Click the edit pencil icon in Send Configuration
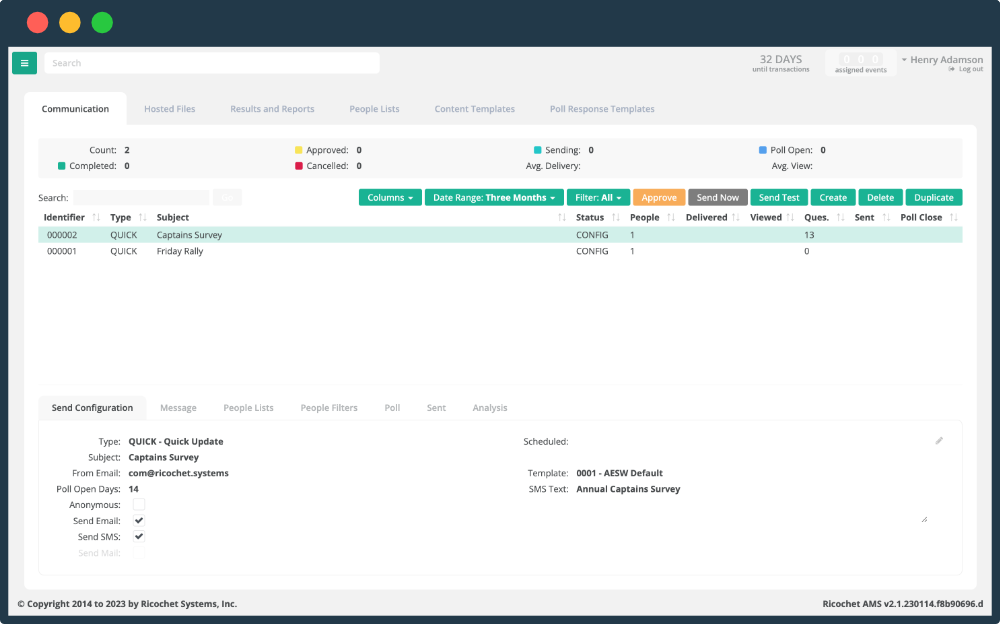The image size is (1000, 624). pos(939,441)
